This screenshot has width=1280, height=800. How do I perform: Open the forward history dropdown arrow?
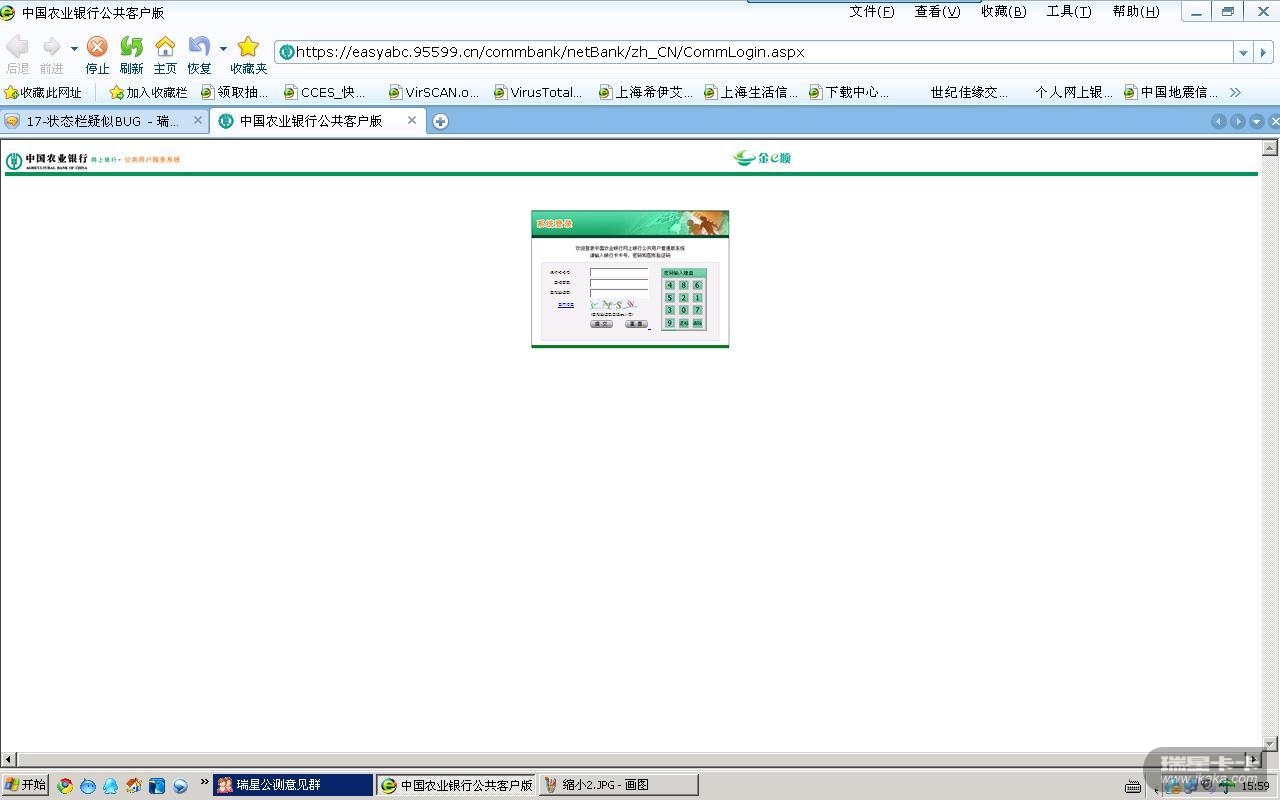point(74,48)
